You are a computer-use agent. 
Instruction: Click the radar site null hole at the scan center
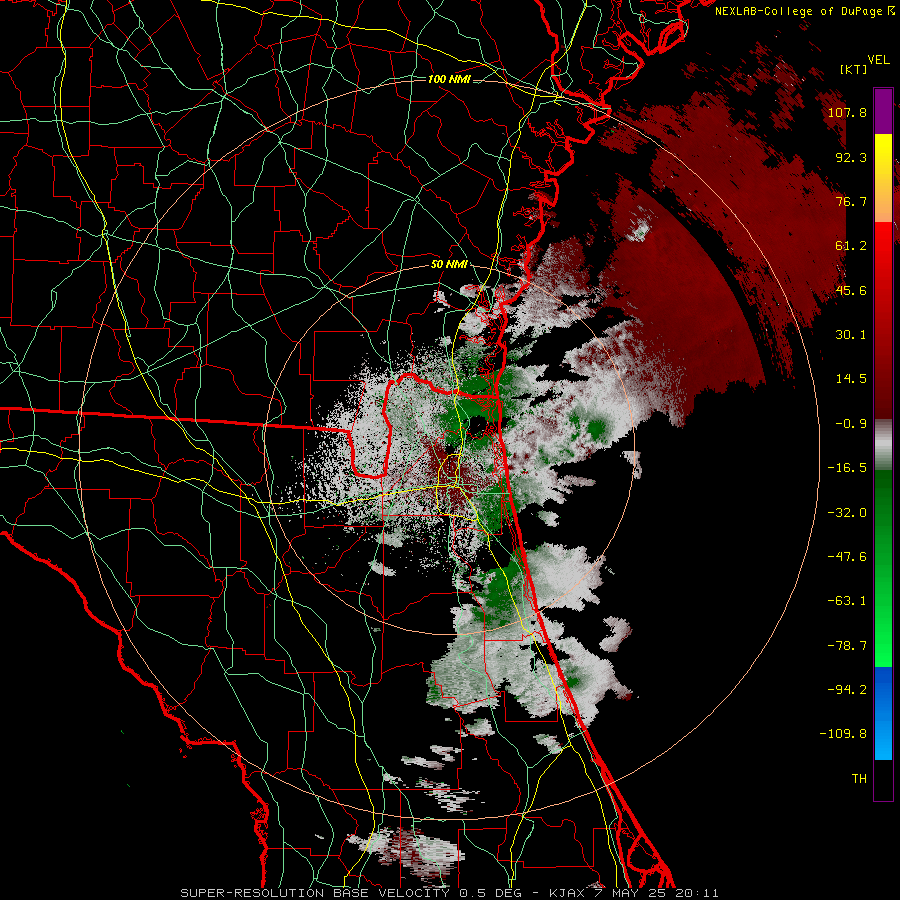click(x=478, y=425)
